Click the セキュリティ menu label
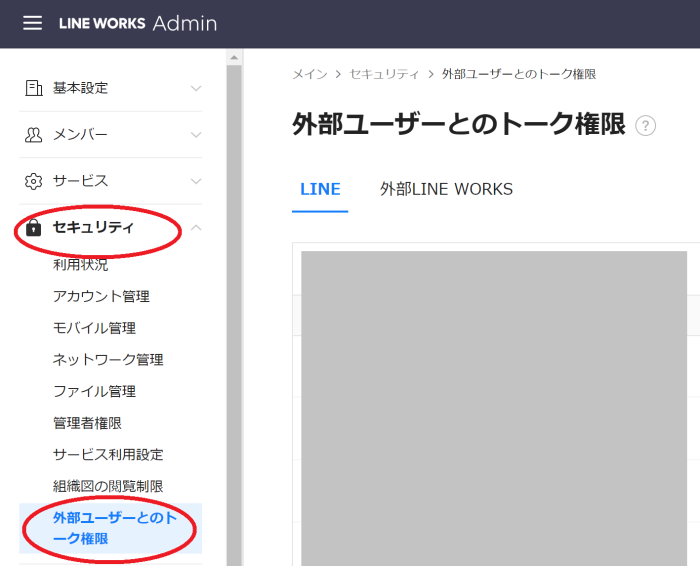 coord(93,228)
